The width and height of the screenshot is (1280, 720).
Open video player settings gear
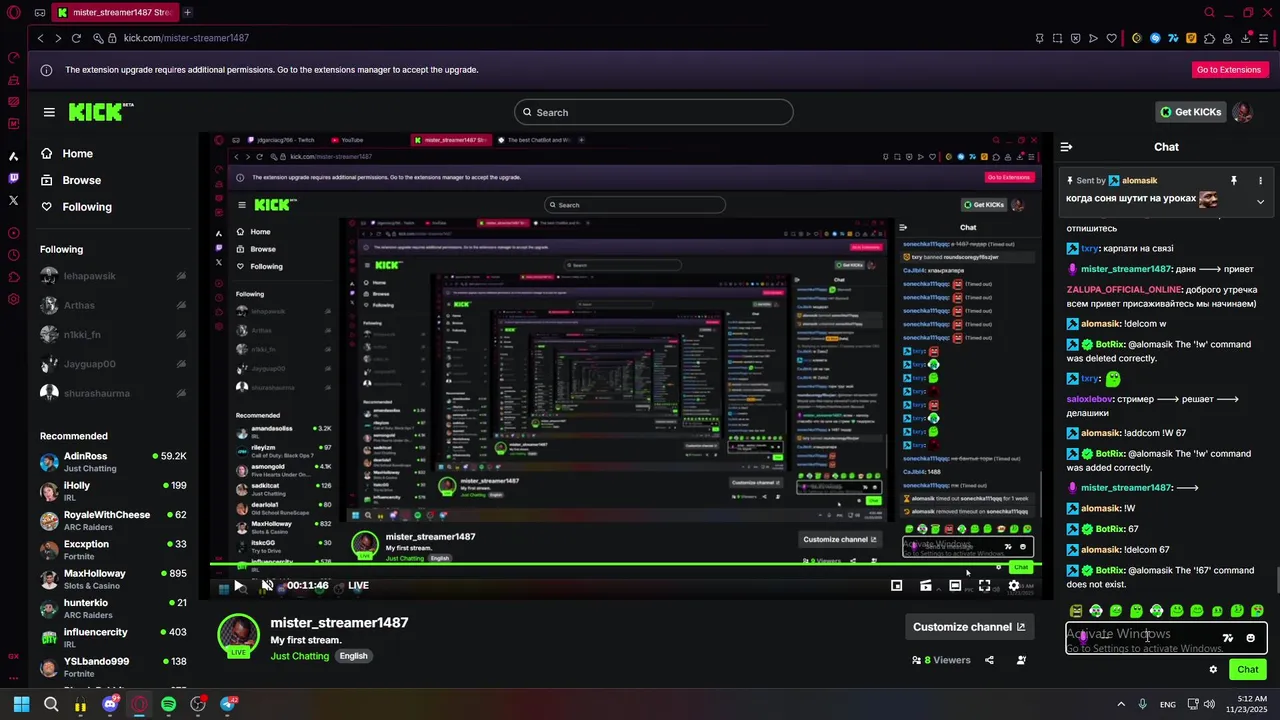click(x=1014, y=585)
